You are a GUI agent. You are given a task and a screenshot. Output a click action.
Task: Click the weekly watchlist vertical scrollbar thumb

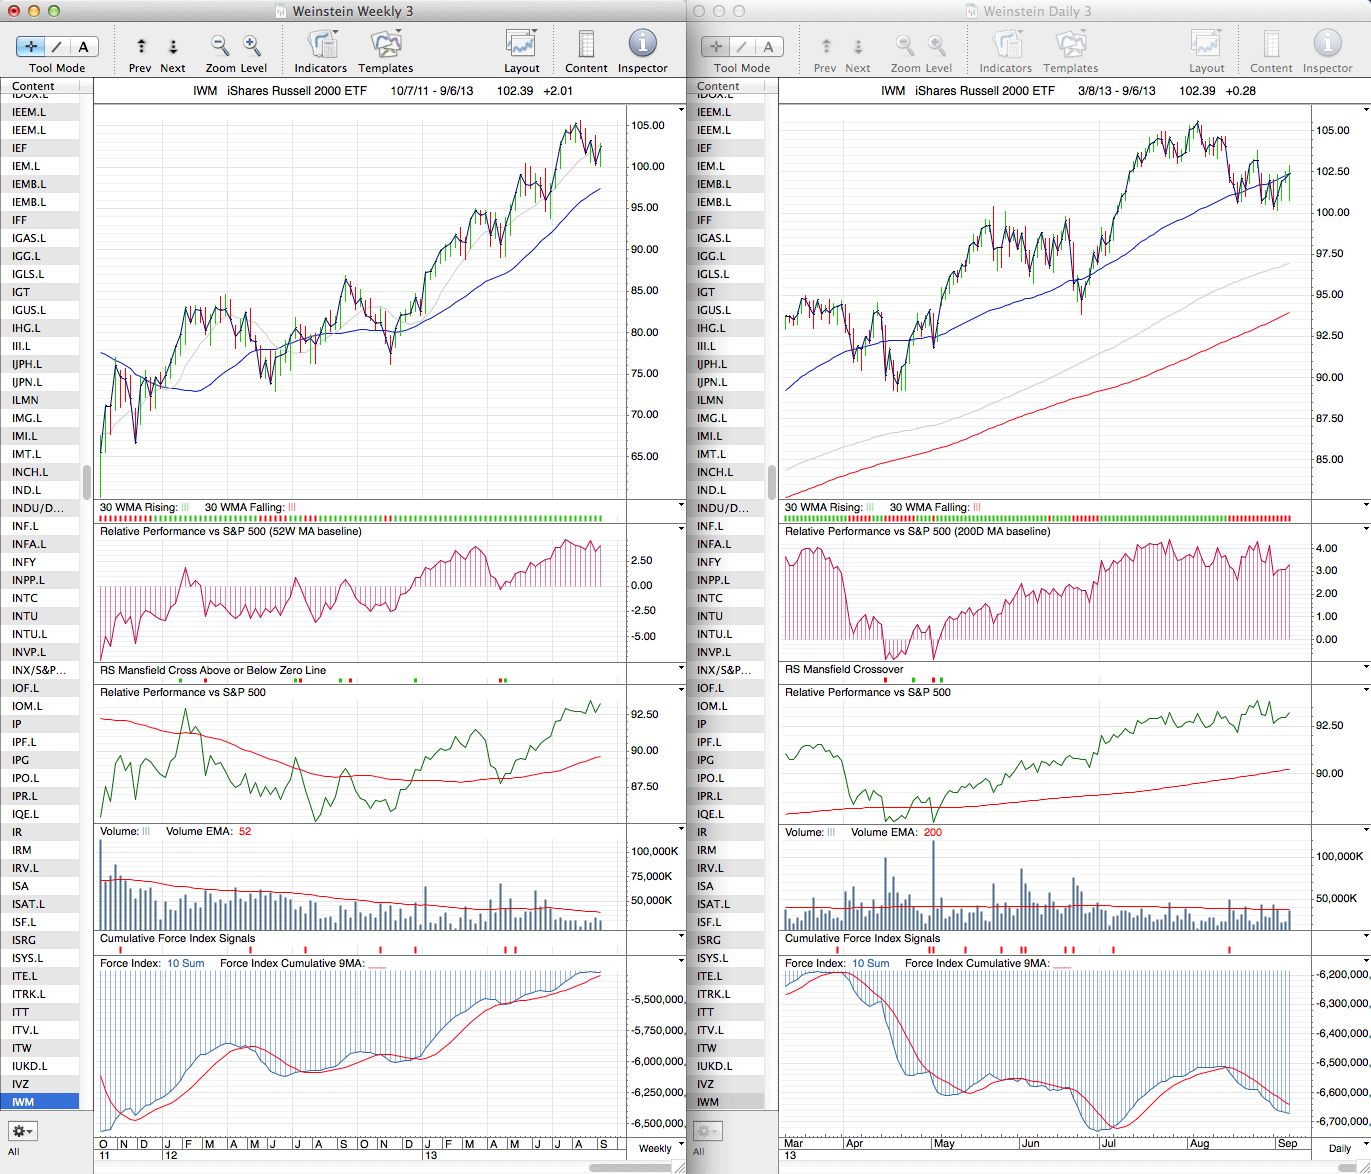[x=87, y=481]
